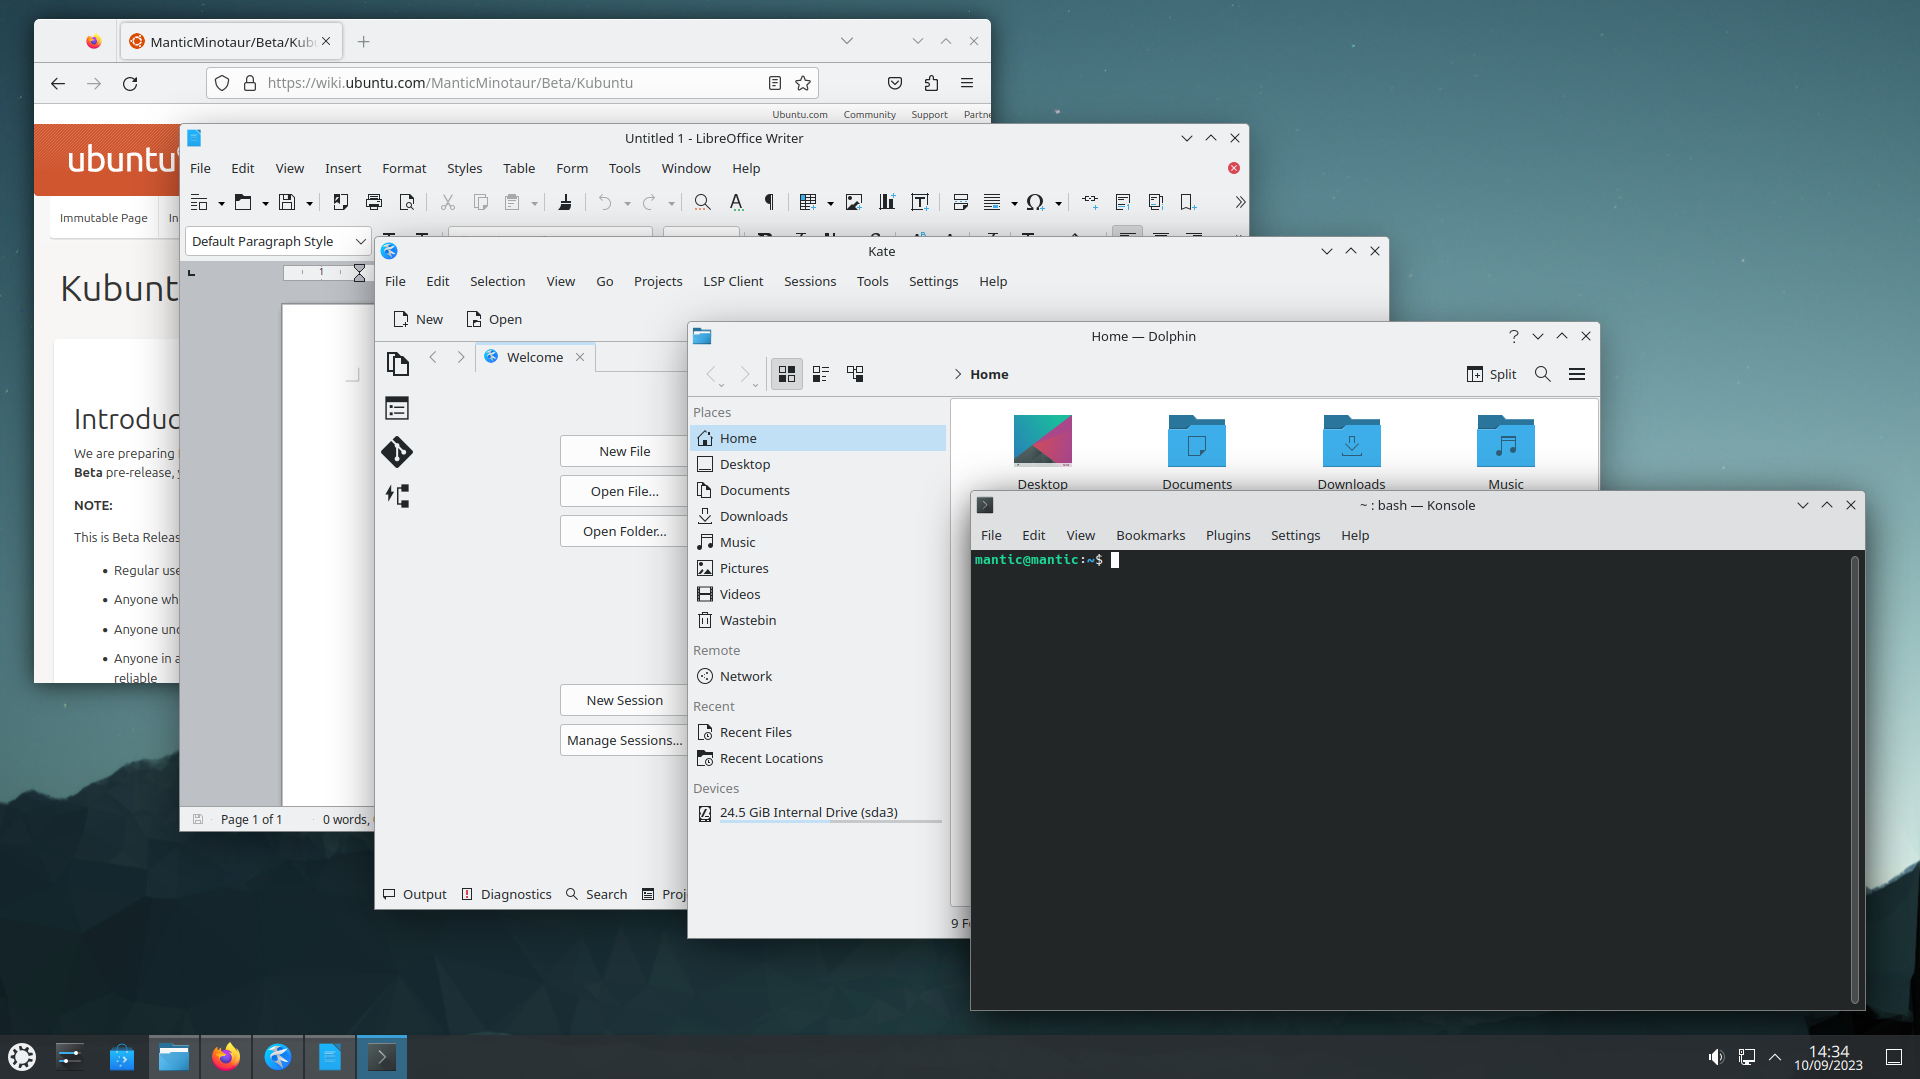Viewport: 1920px width, 1079px height.
Task: Toggle Reader View in Firefox address bar
Action: coord(775,83)
